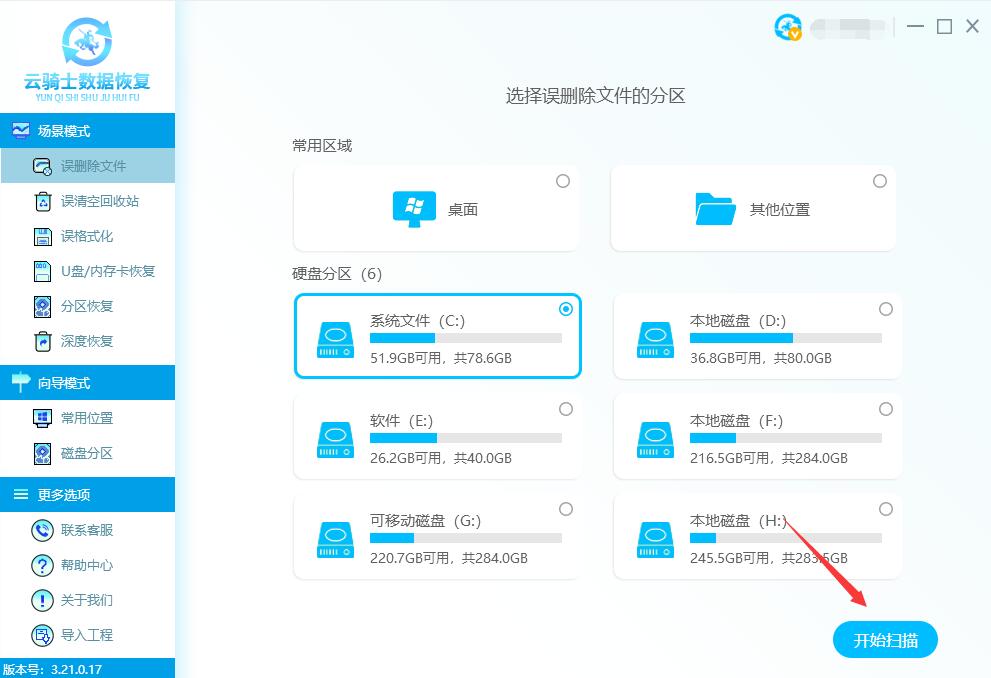
Task: Open U盘/内存卡恢复 mode
Action: tap(88, 271)
